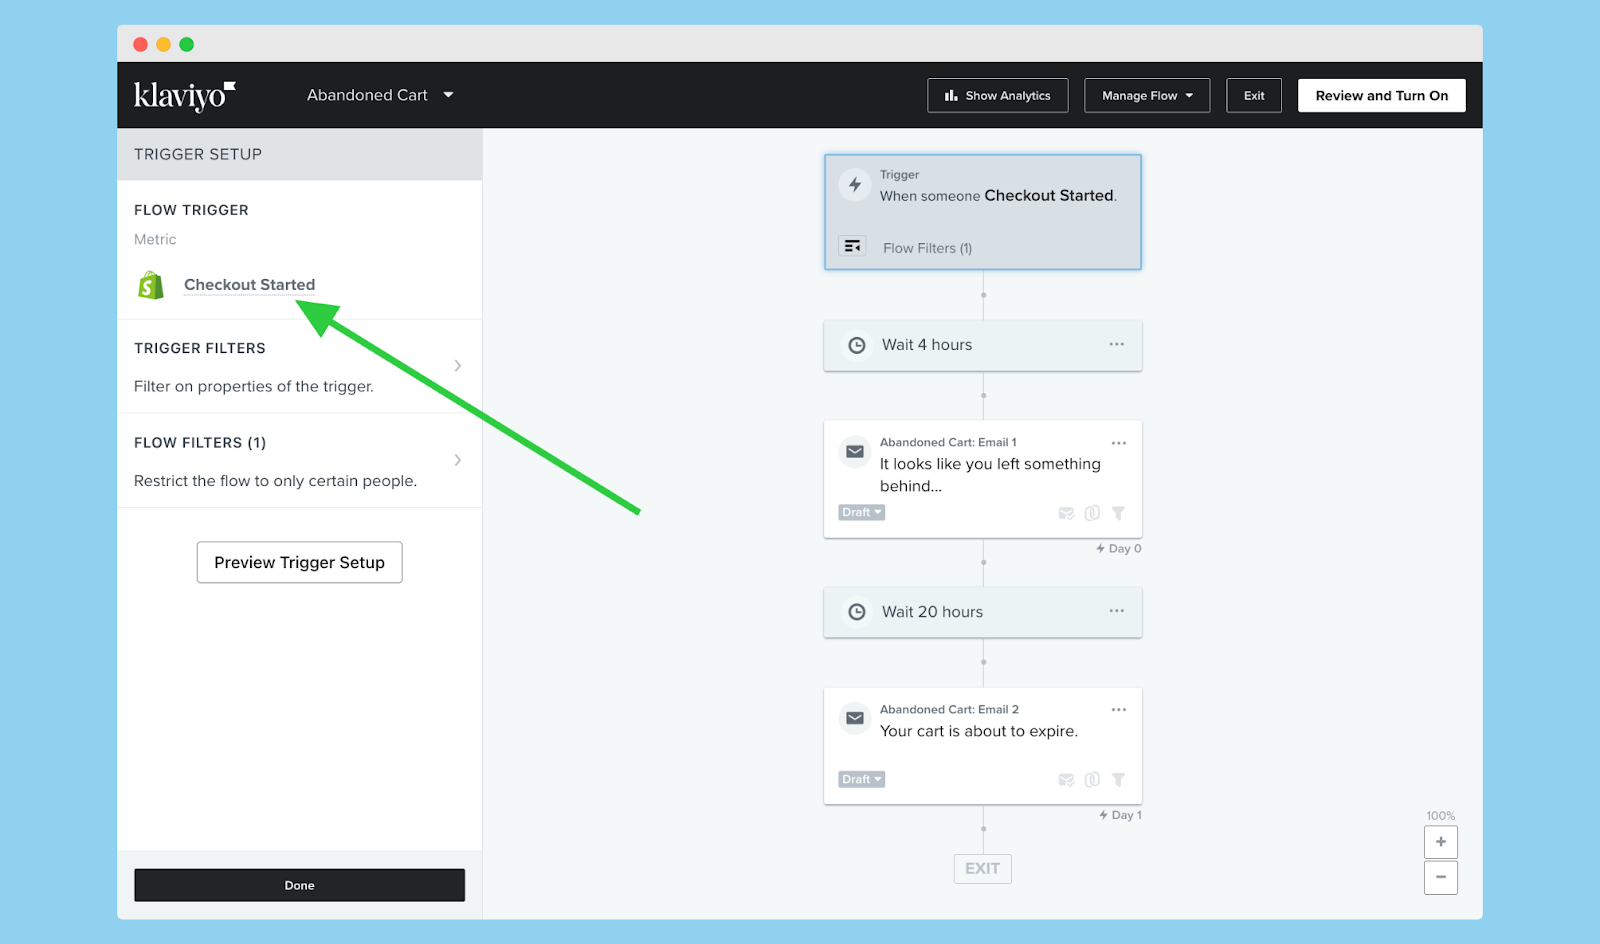Open the Abandoned Cart flow name dropdown

coord(380,95)
